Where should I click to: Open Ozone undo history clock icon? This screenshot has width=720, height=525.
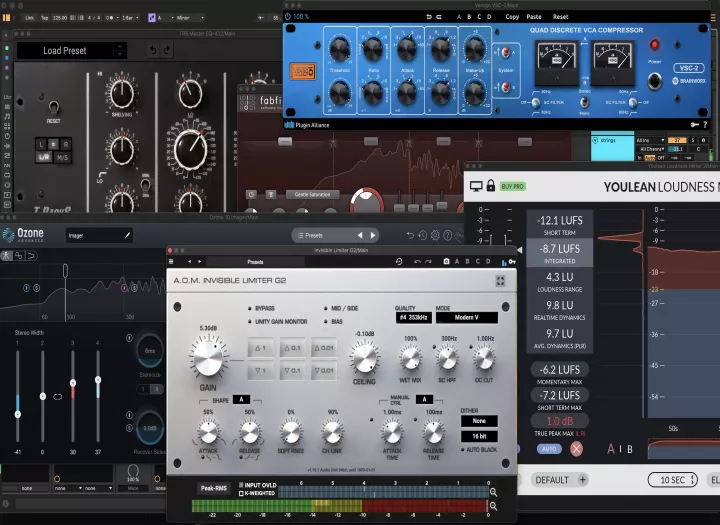coord(422,235)
